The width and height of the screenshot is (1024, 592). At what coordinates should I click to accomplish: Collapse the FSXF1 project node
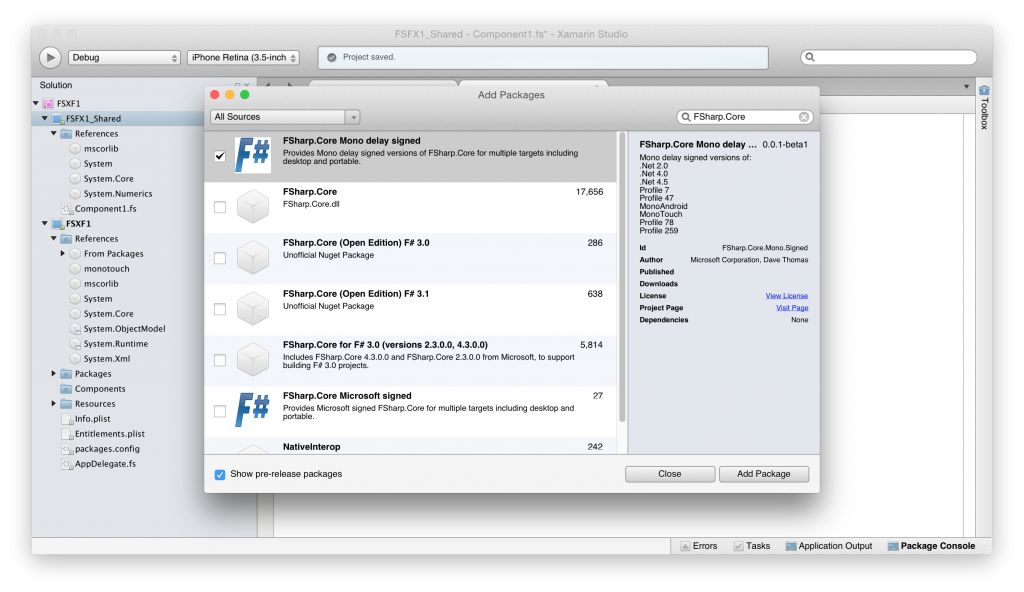pos(44,223)
